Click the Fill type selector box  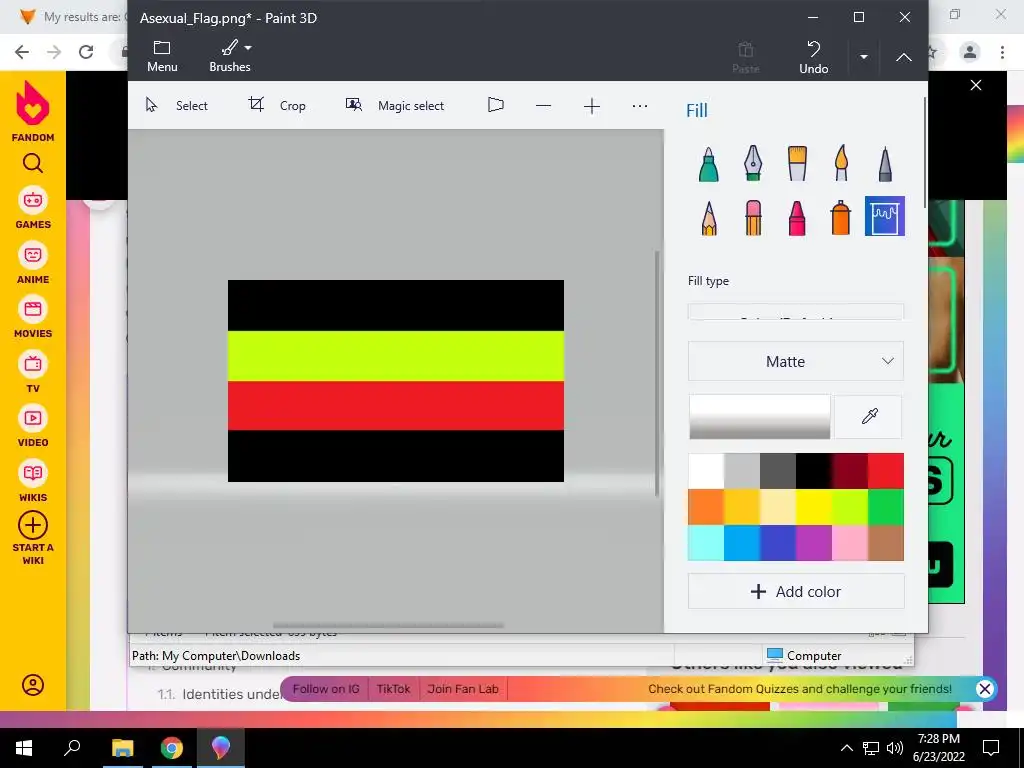(795, 312)
